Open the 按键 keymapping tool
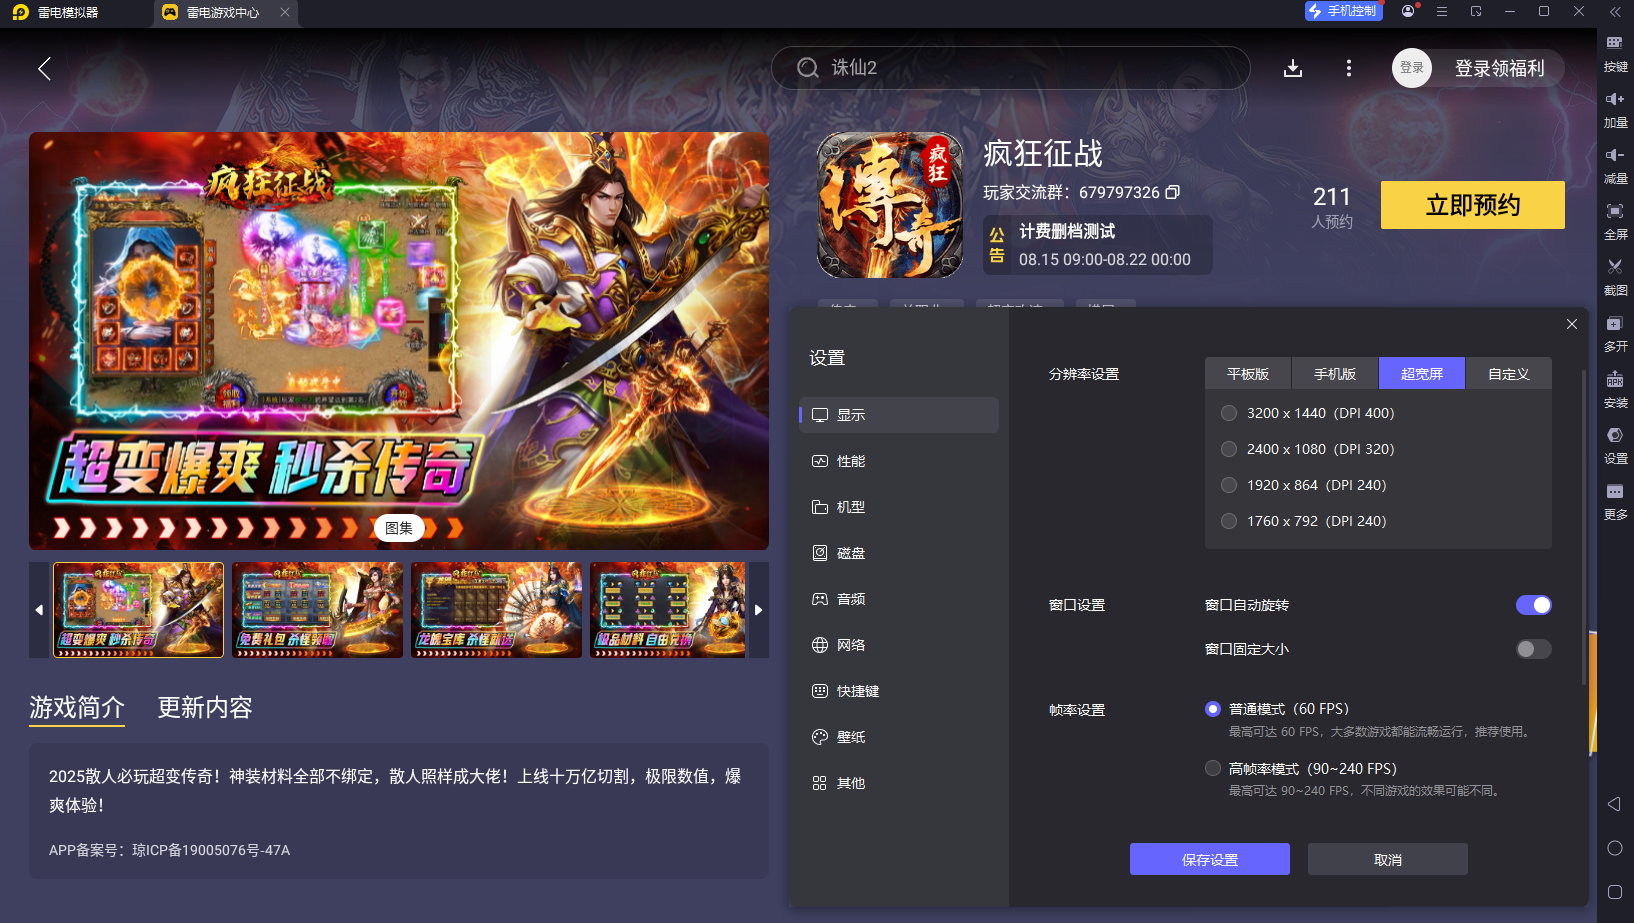Viewport: 1634px width, 923px height. 1615,53
